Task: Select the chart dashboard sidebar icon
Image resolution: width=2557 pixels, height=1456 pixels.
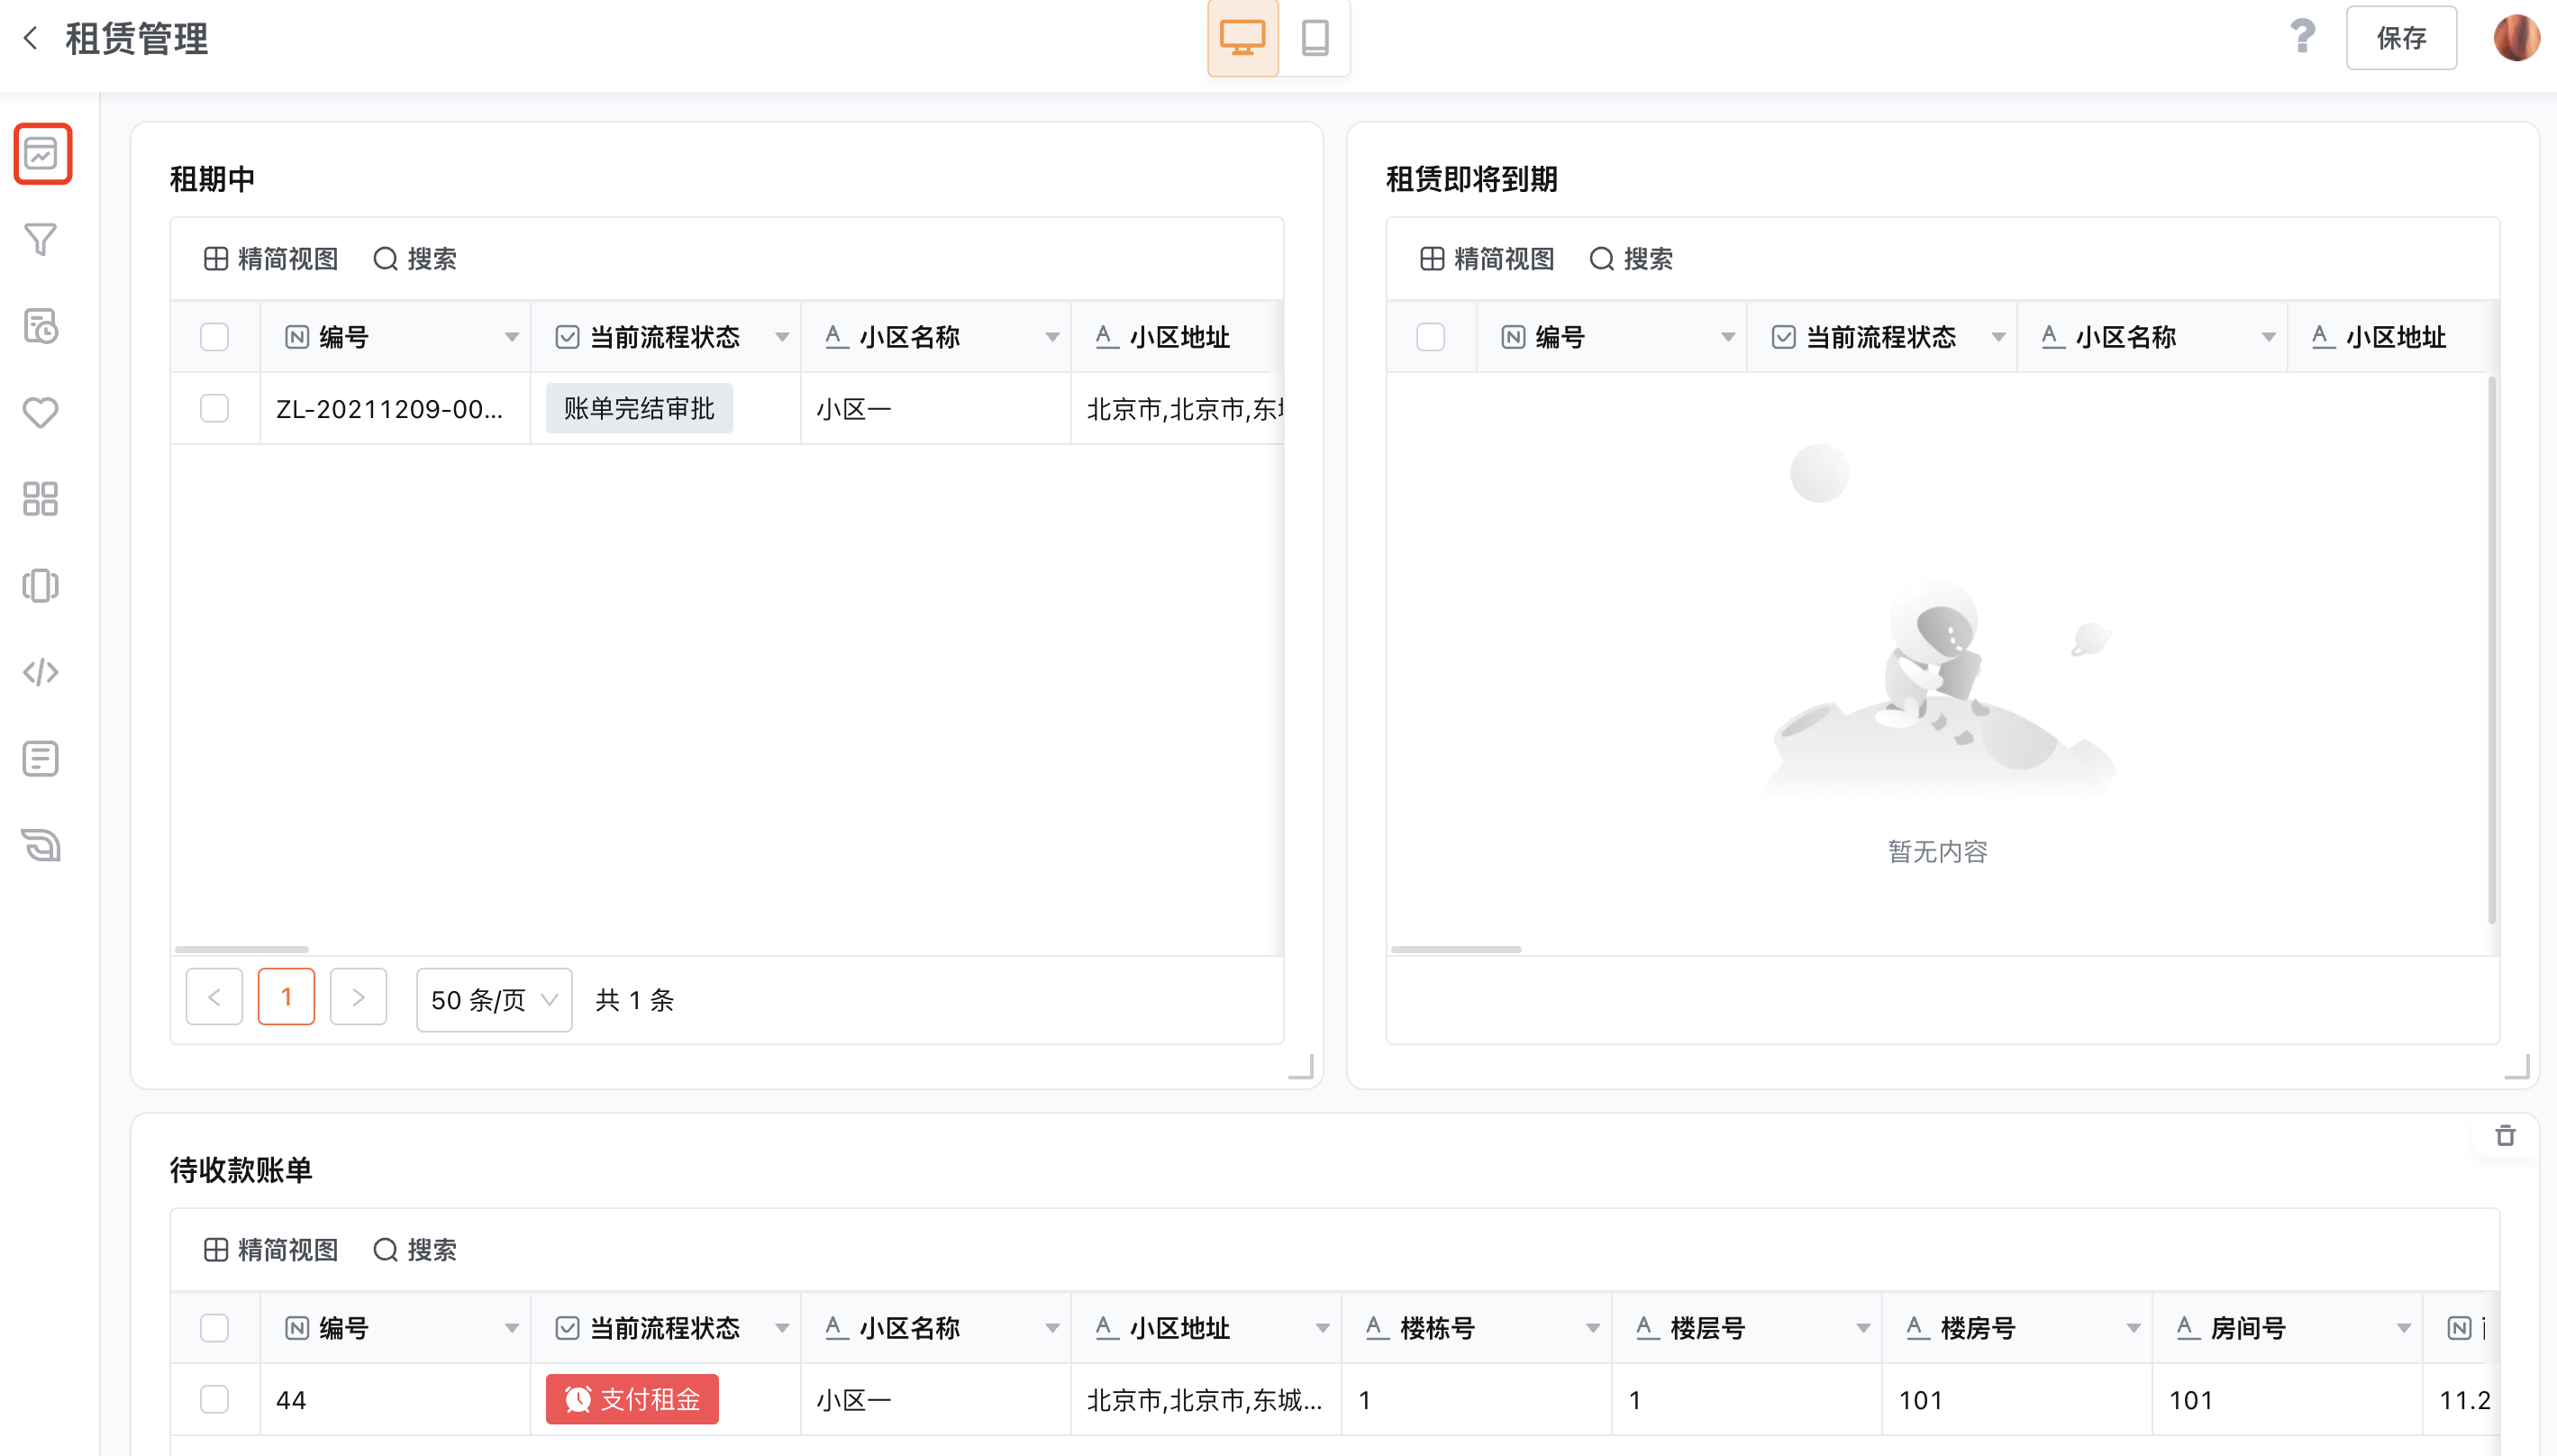Action: click(42, 154)
